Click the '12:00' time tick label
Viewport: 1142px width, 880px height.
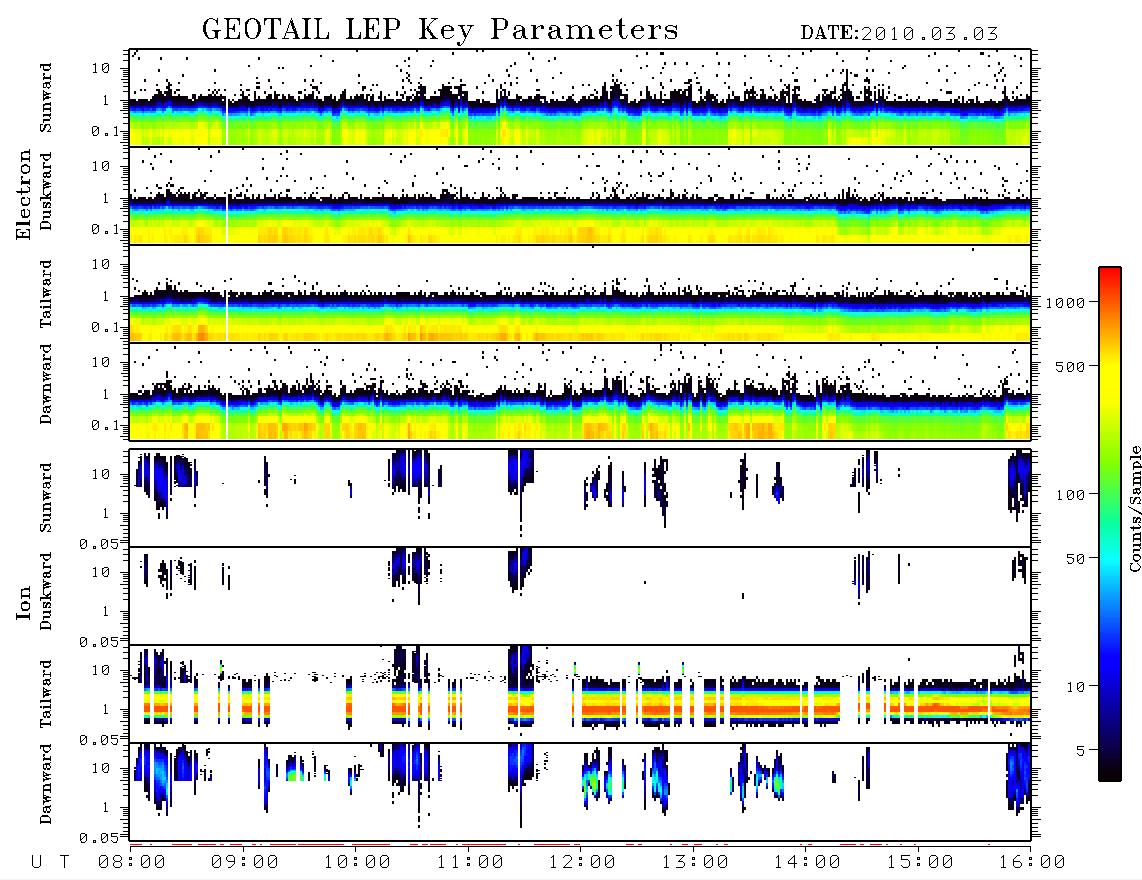coord(582,862)
